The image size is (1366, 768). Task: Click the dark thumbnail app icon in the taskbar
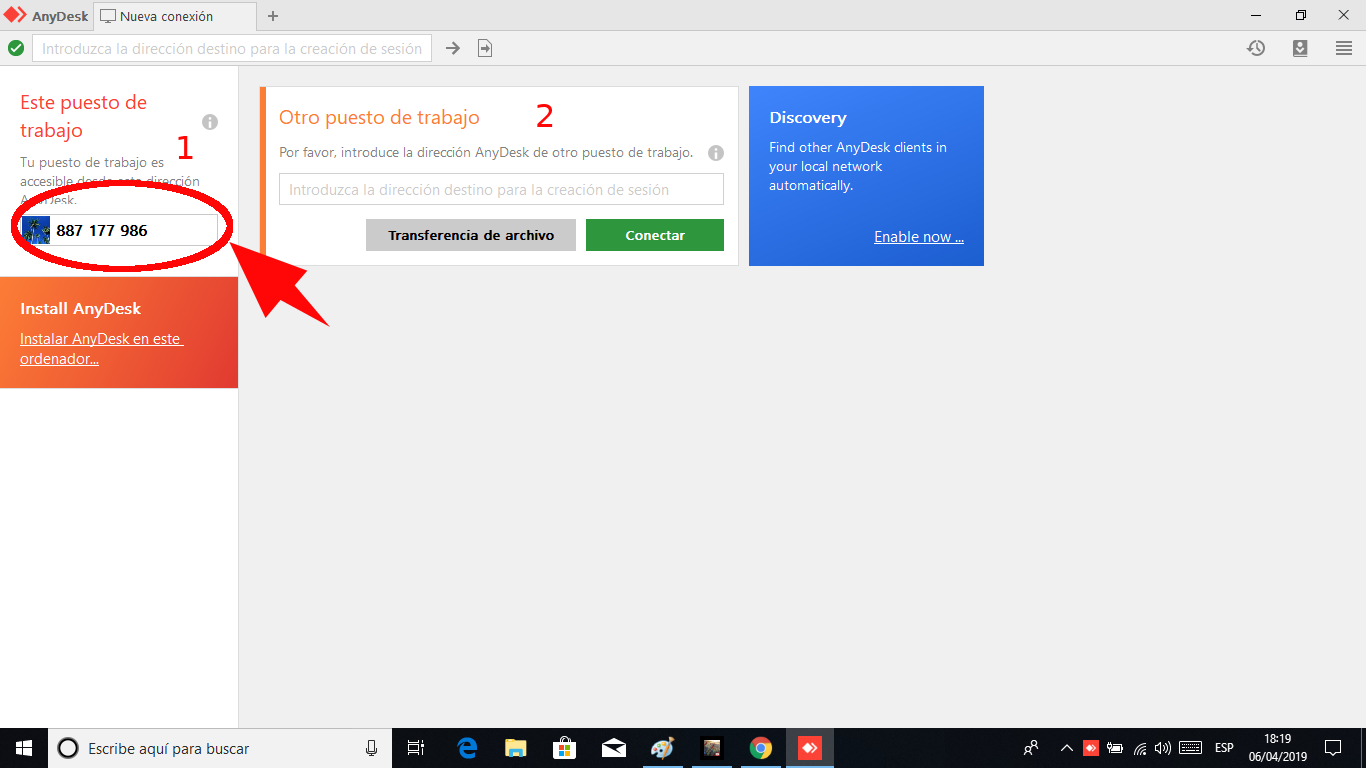coord(712,748)
